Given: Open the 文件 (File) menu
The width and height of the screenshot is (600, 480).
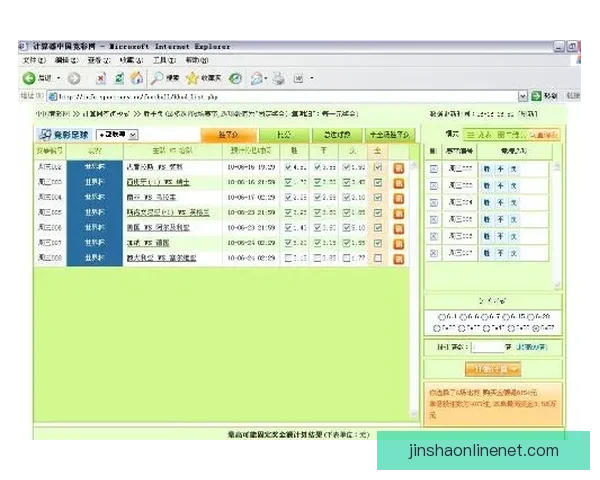Looking at the screenshot, I should [x=34, y=60].
